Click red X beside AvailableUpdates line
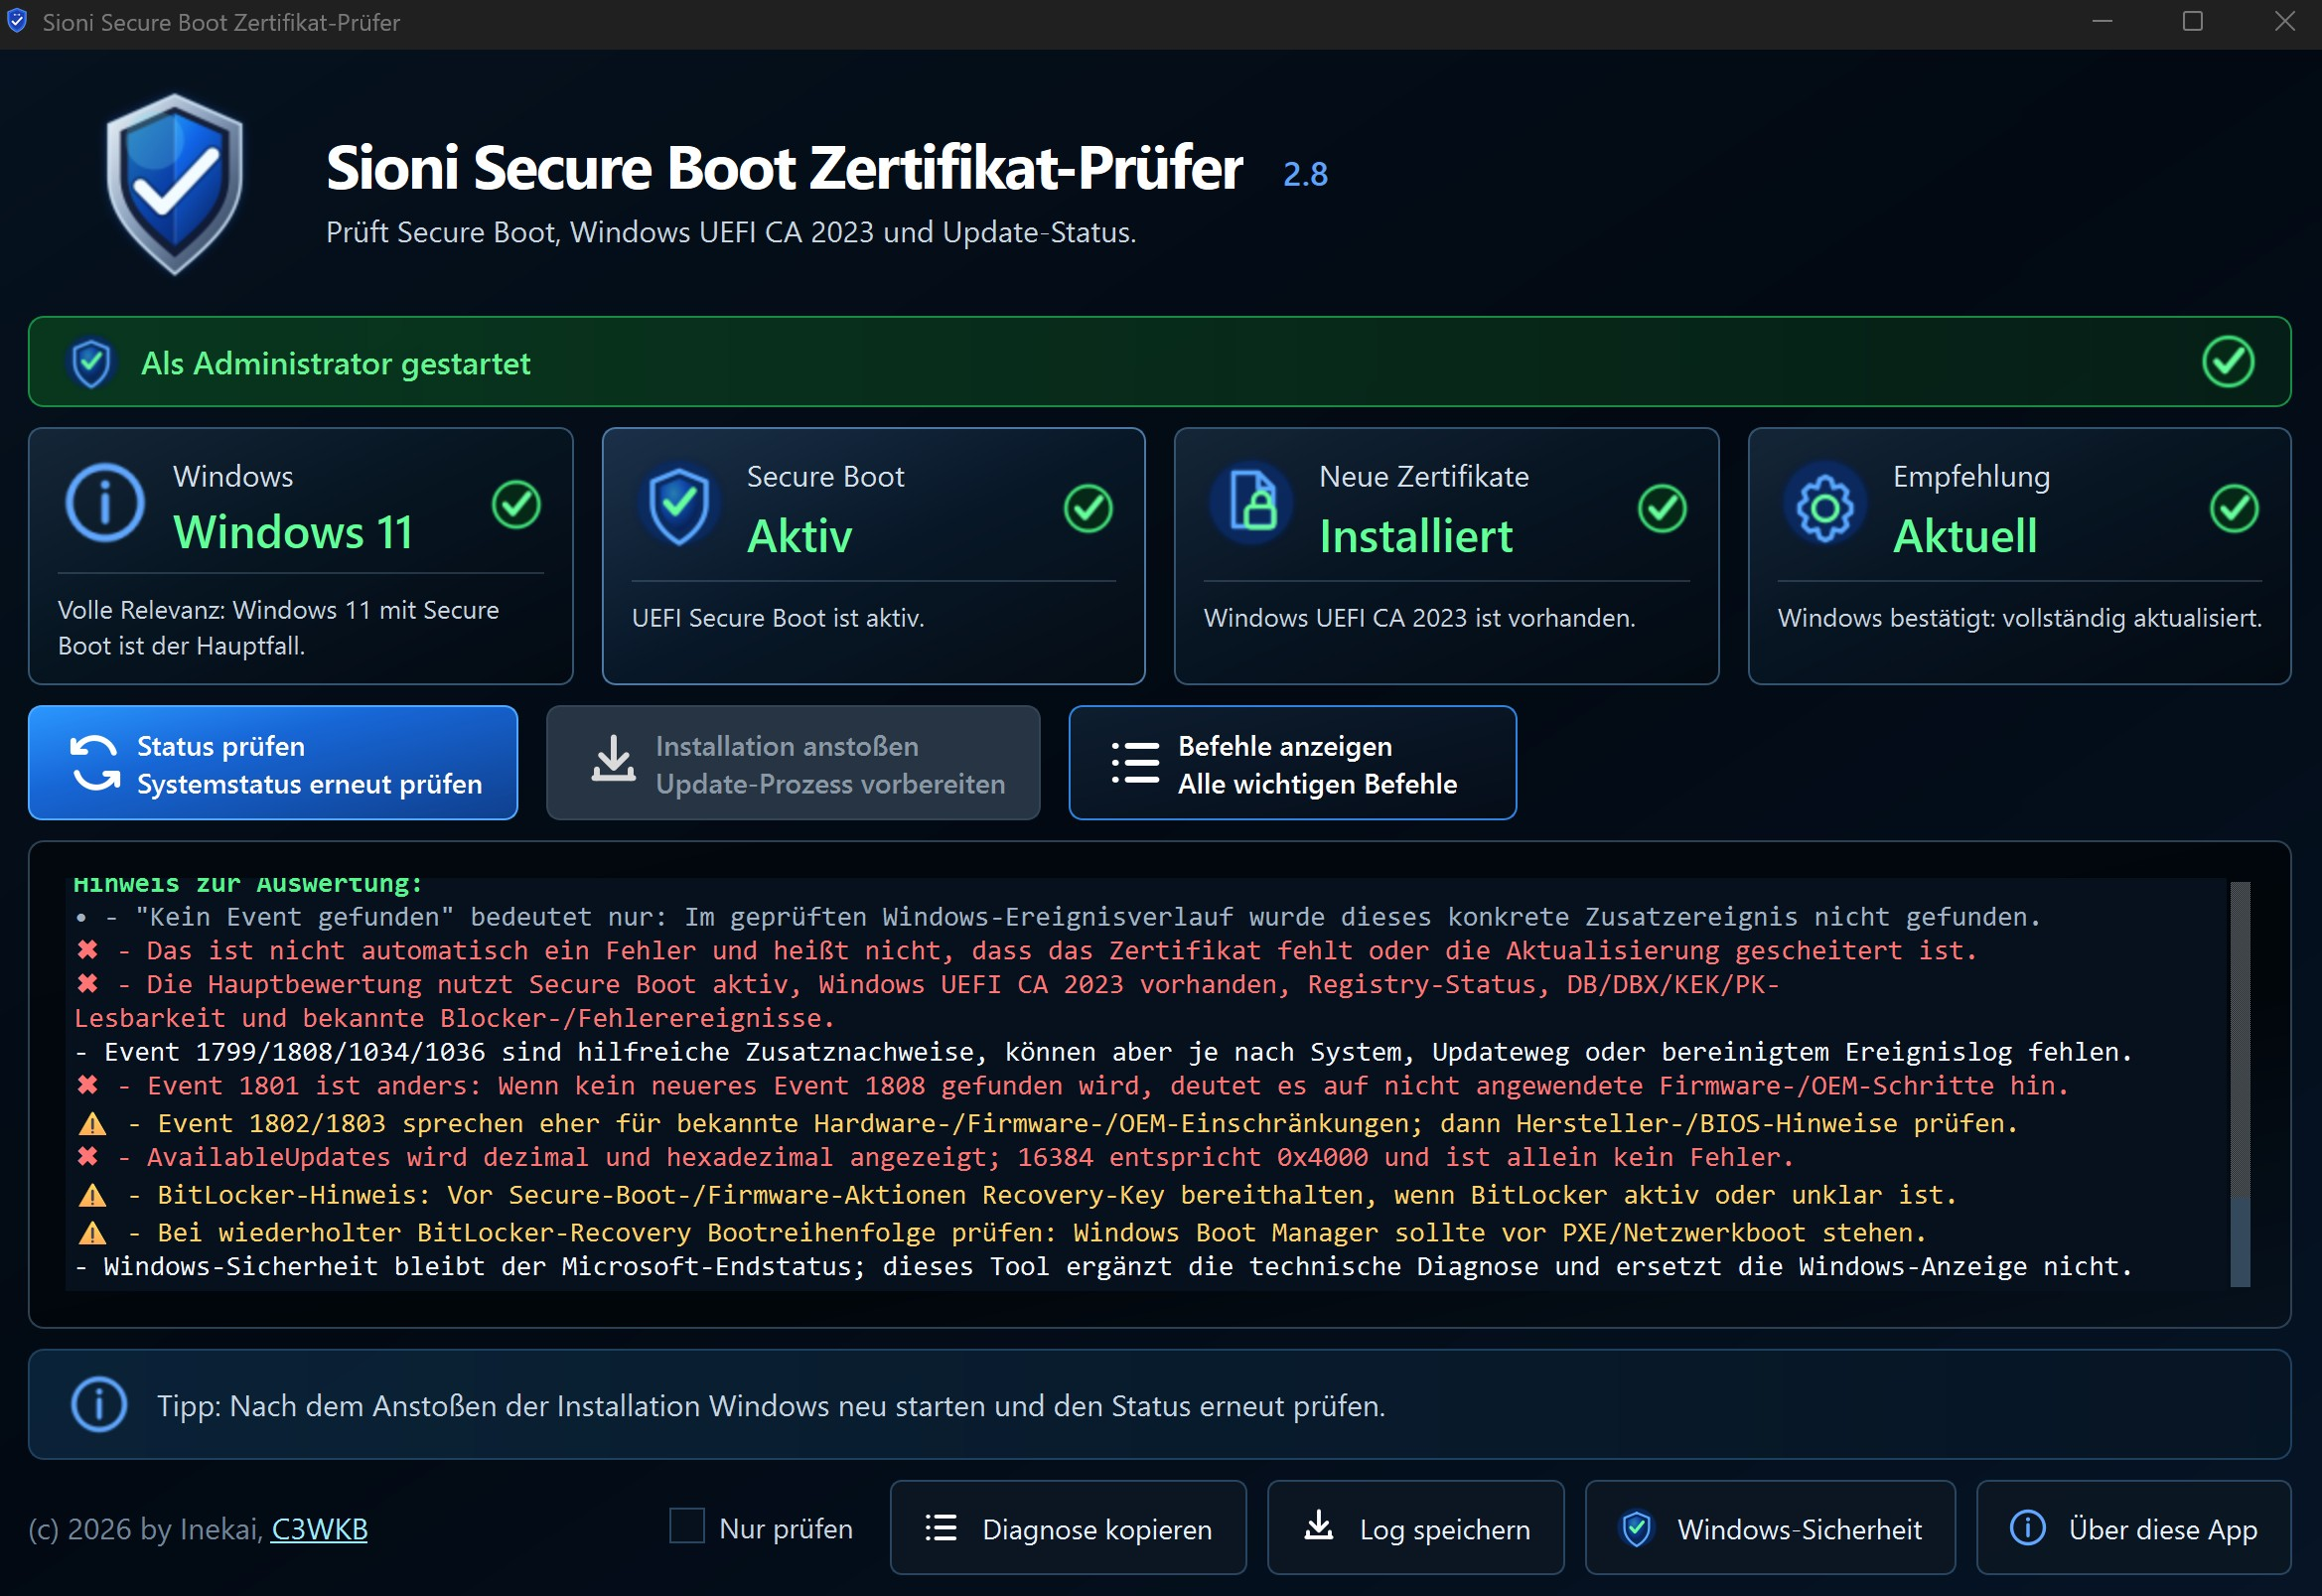 [x=88, y=1157]
